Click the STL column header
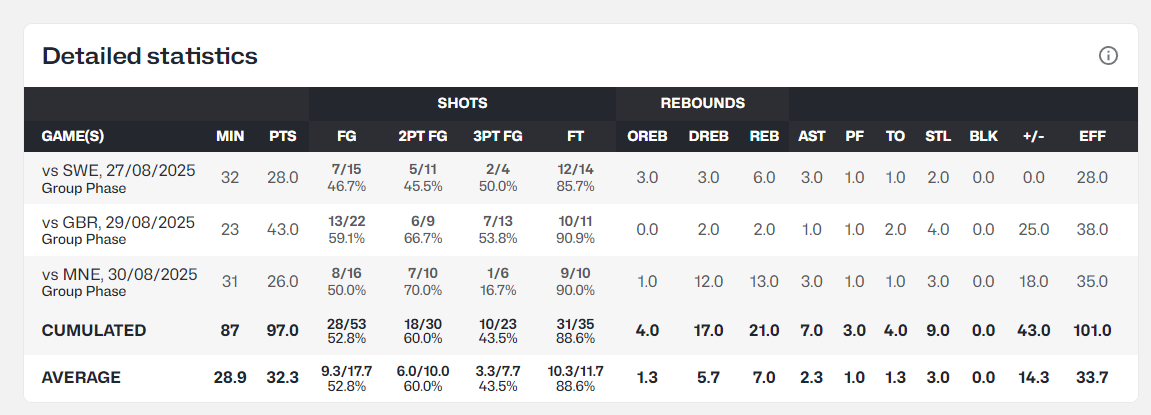The width and height of the screenshot is (1151, 415). (x=937, y=136)
